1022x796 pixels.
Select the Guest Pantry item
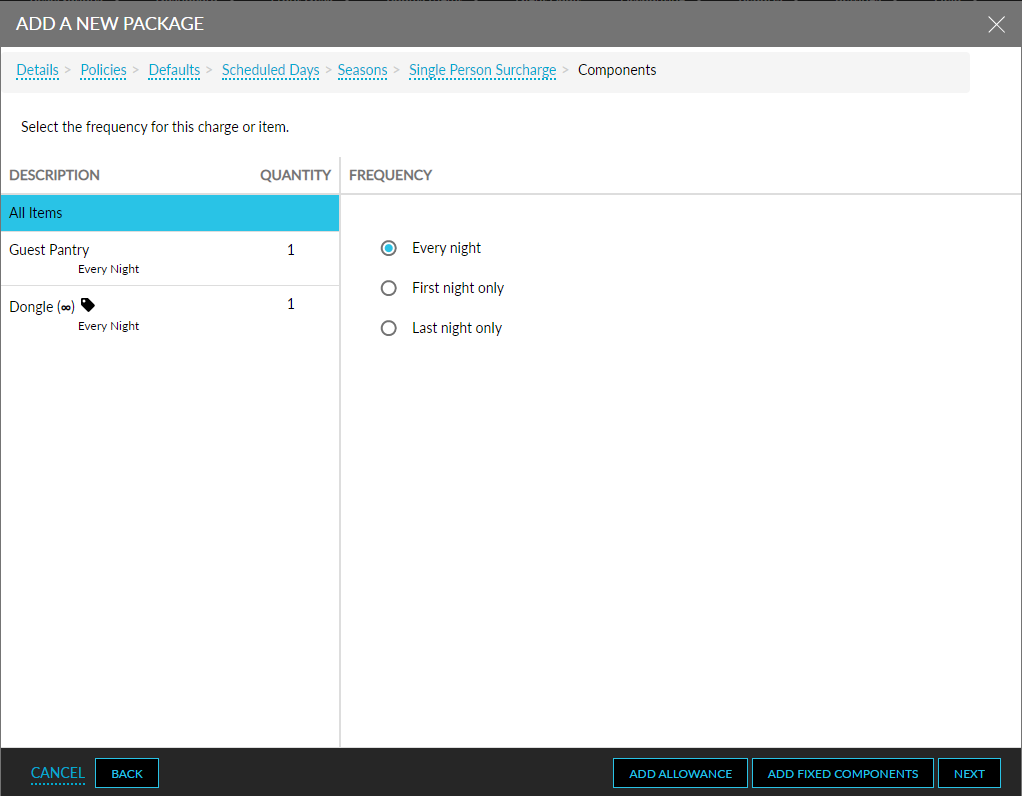point(49,250)
